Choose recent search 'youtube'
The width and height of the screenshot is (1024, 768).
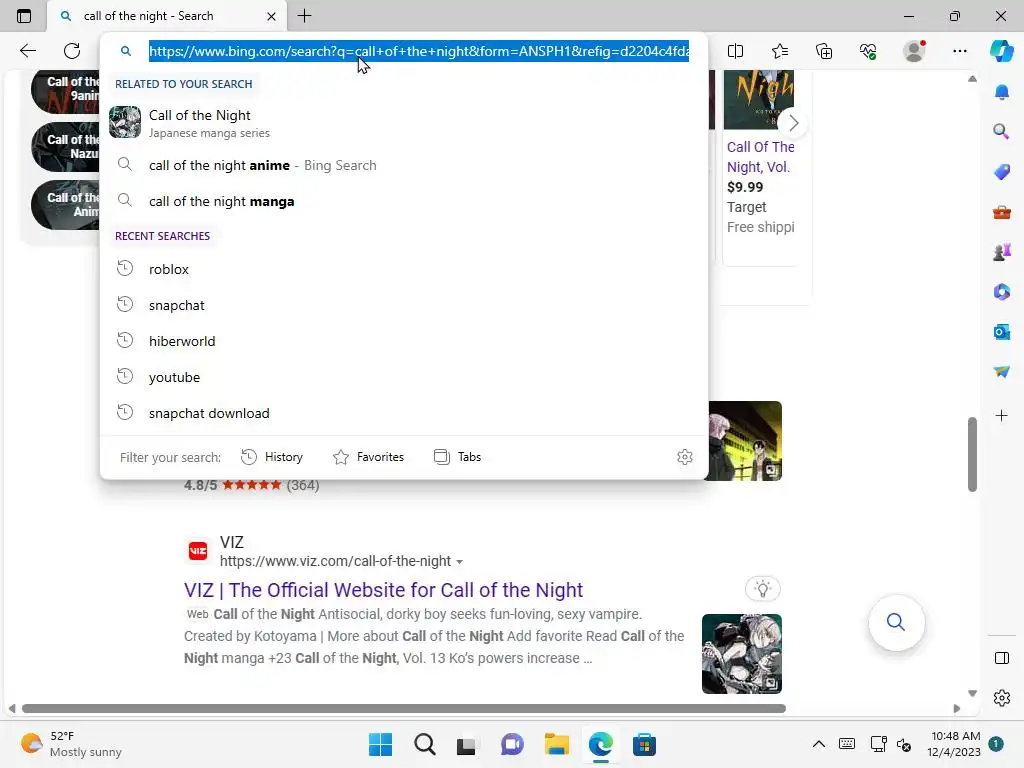[x=404, y=377]
